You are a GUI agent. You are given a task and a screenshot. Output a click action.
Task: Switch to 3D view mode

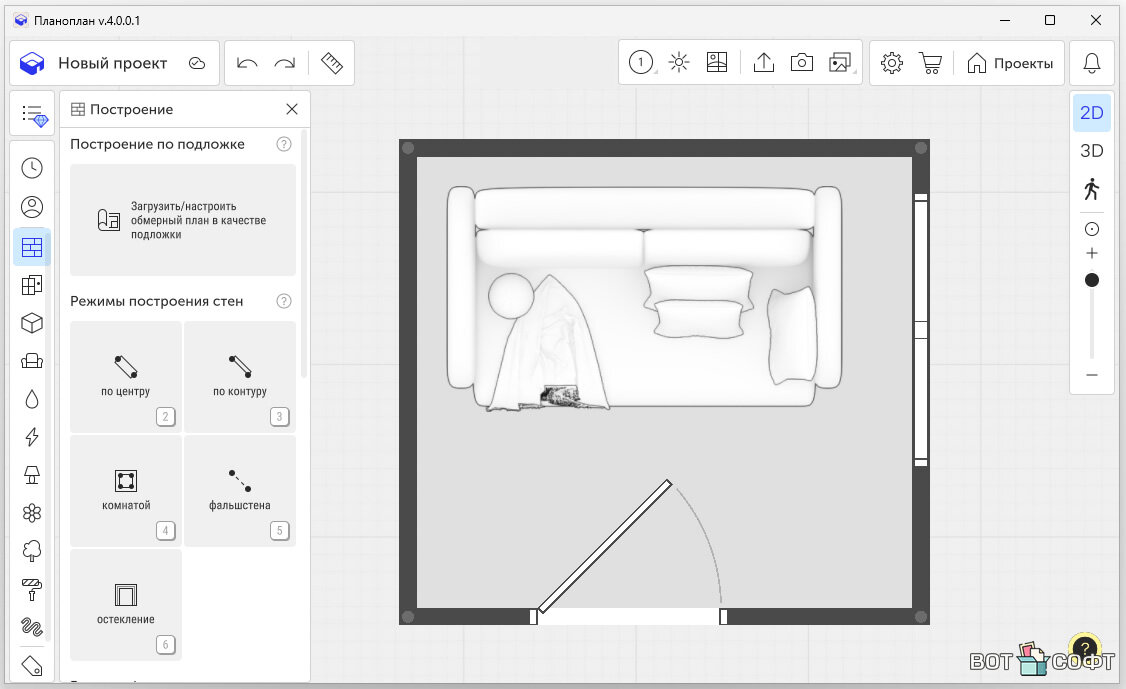[1092, 151]
